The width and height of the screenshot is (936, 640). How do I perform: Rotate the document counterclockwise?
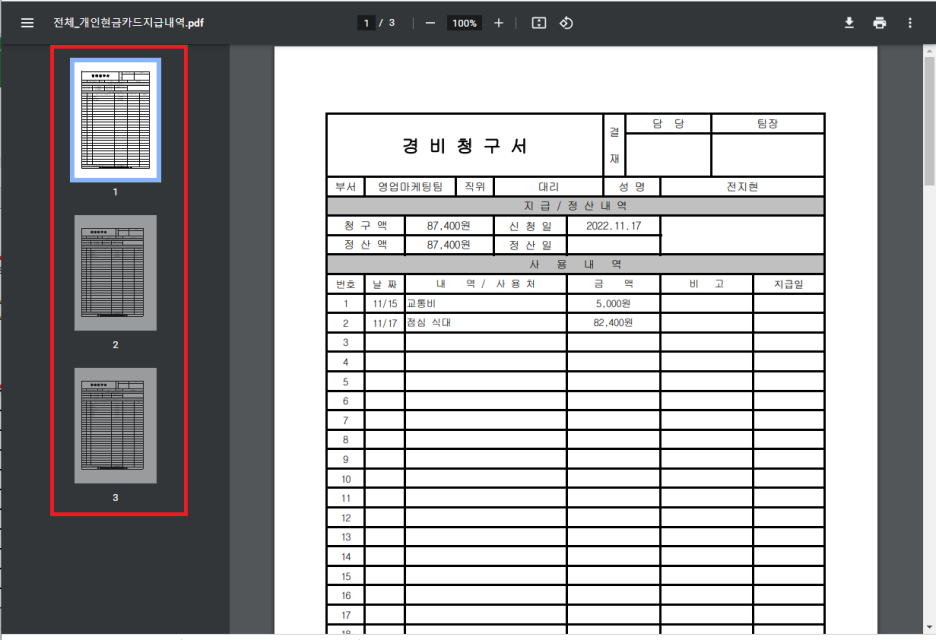pyautogui.click(x=566, y=23)
